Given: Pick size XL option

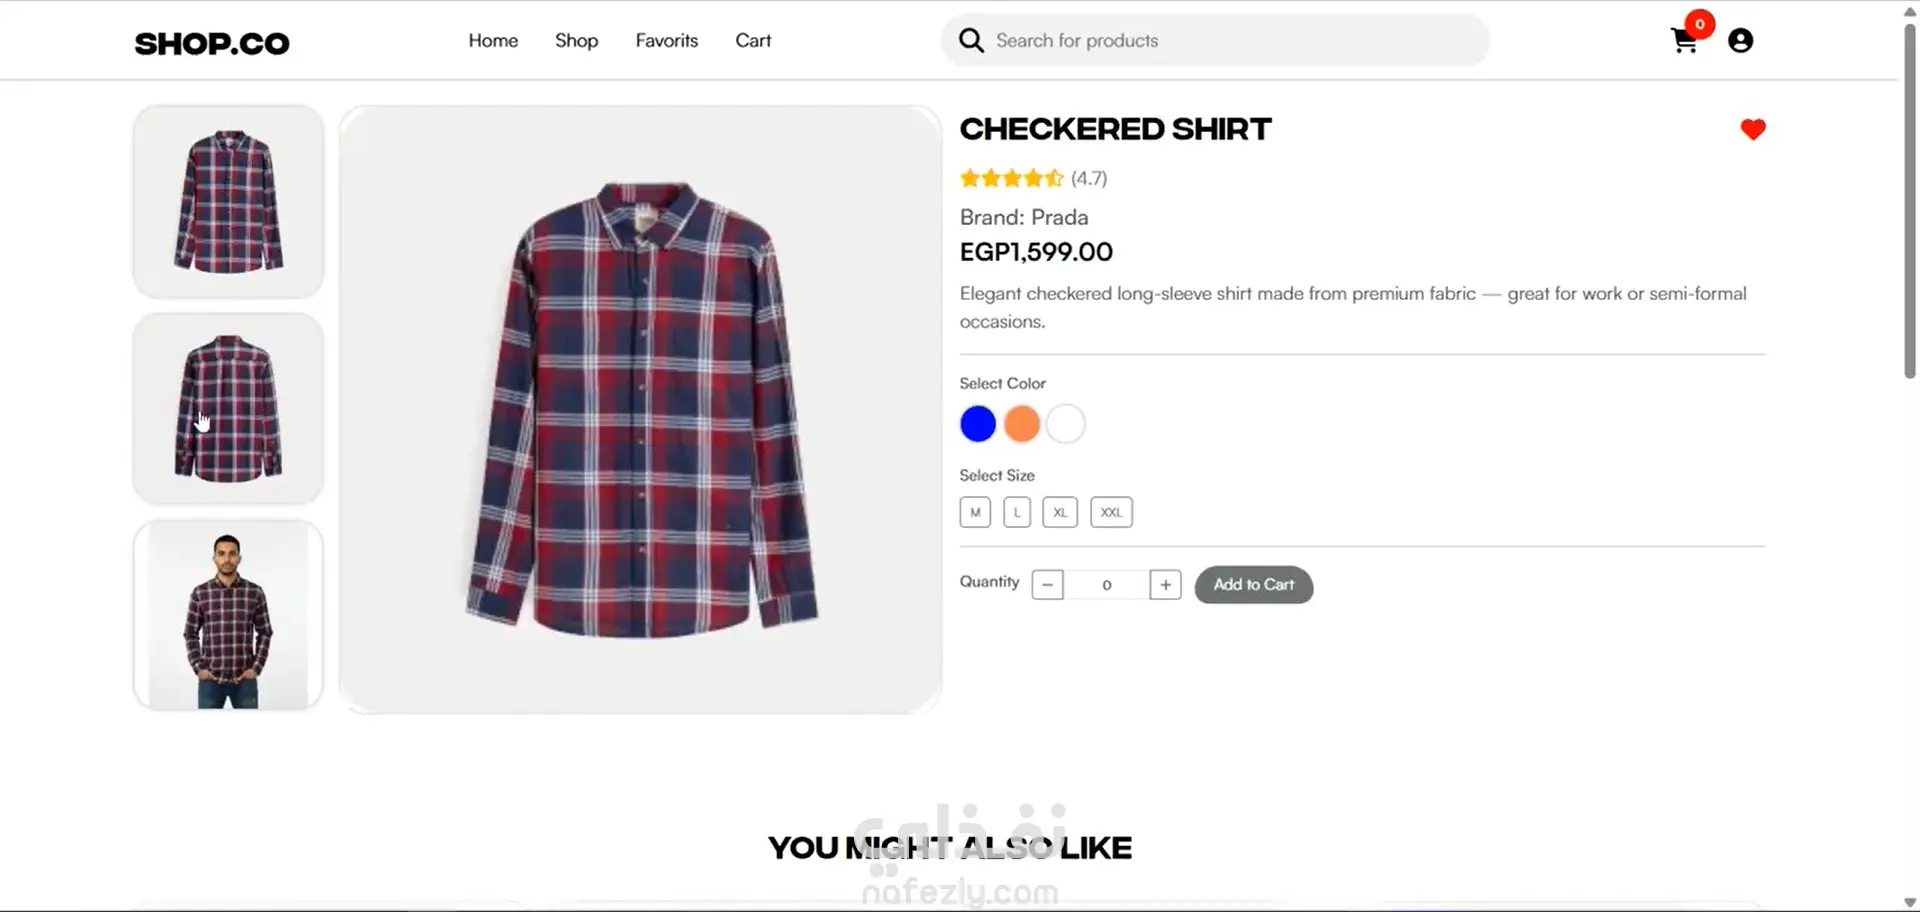Looking at the screenshot, I should 1060,512.
